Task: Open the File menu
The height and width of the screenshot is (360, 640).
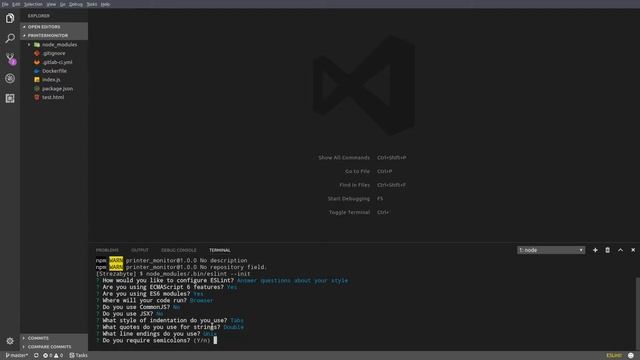Action: [x=5, y=4]
